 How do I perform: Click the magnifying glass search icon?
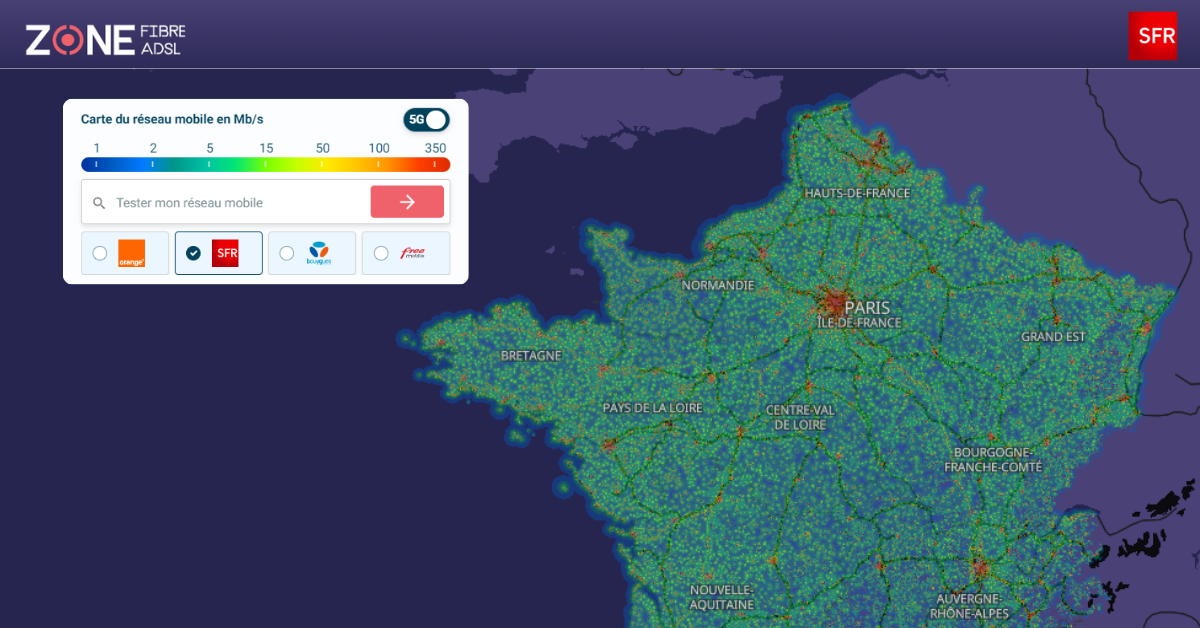[99, 202]
